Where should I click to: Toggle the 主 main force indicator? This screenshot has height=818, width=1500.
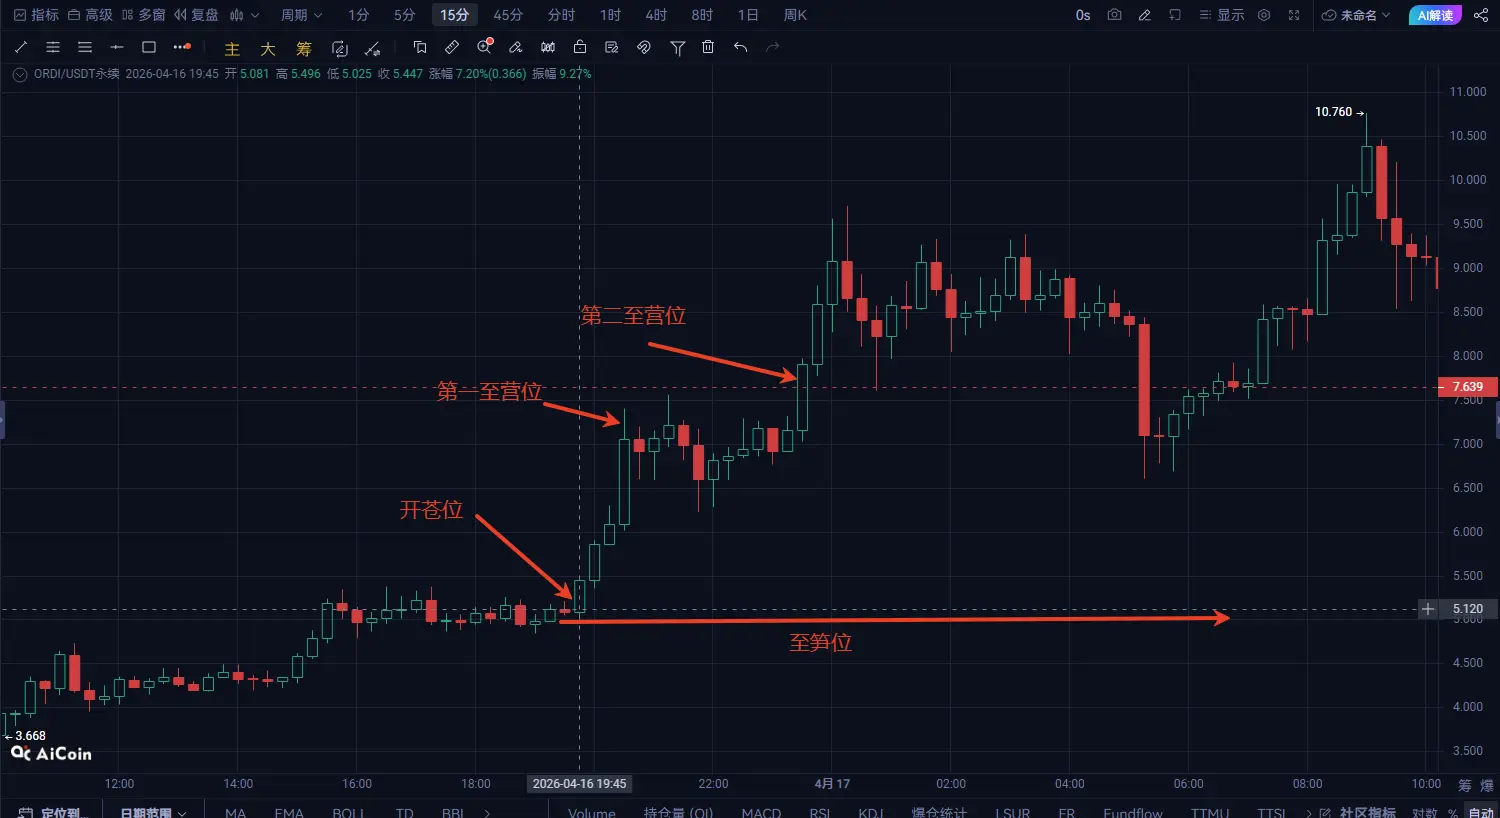[x=232, y=48]
